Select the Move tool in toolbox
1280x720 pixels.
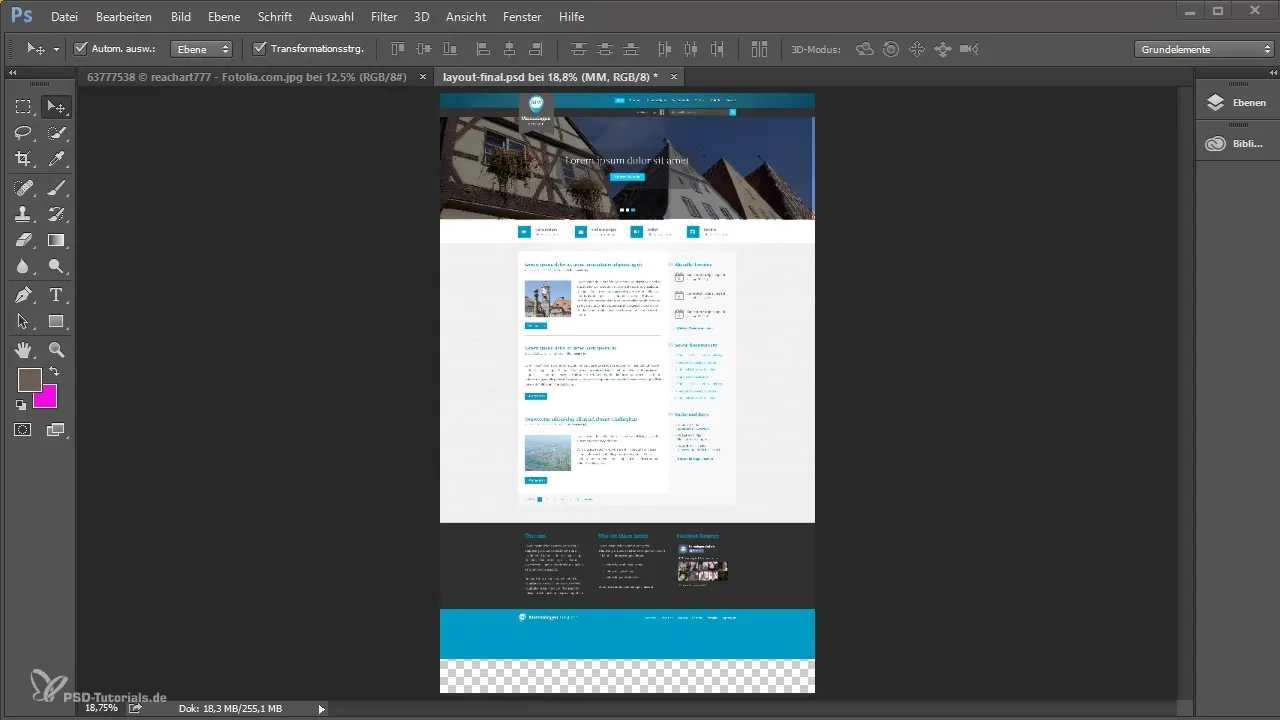pyautogui.click(x=57, y=107)
